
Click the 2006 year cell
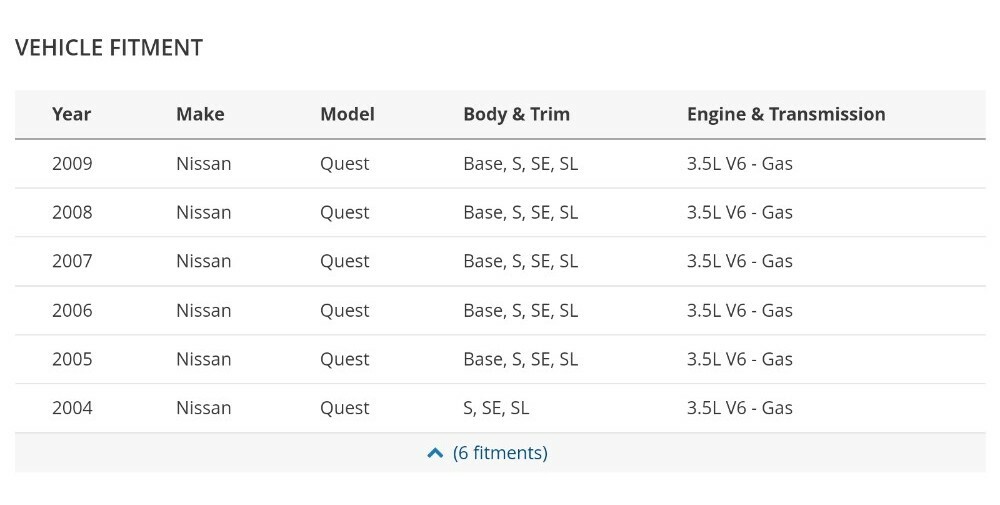pos(72,310)
